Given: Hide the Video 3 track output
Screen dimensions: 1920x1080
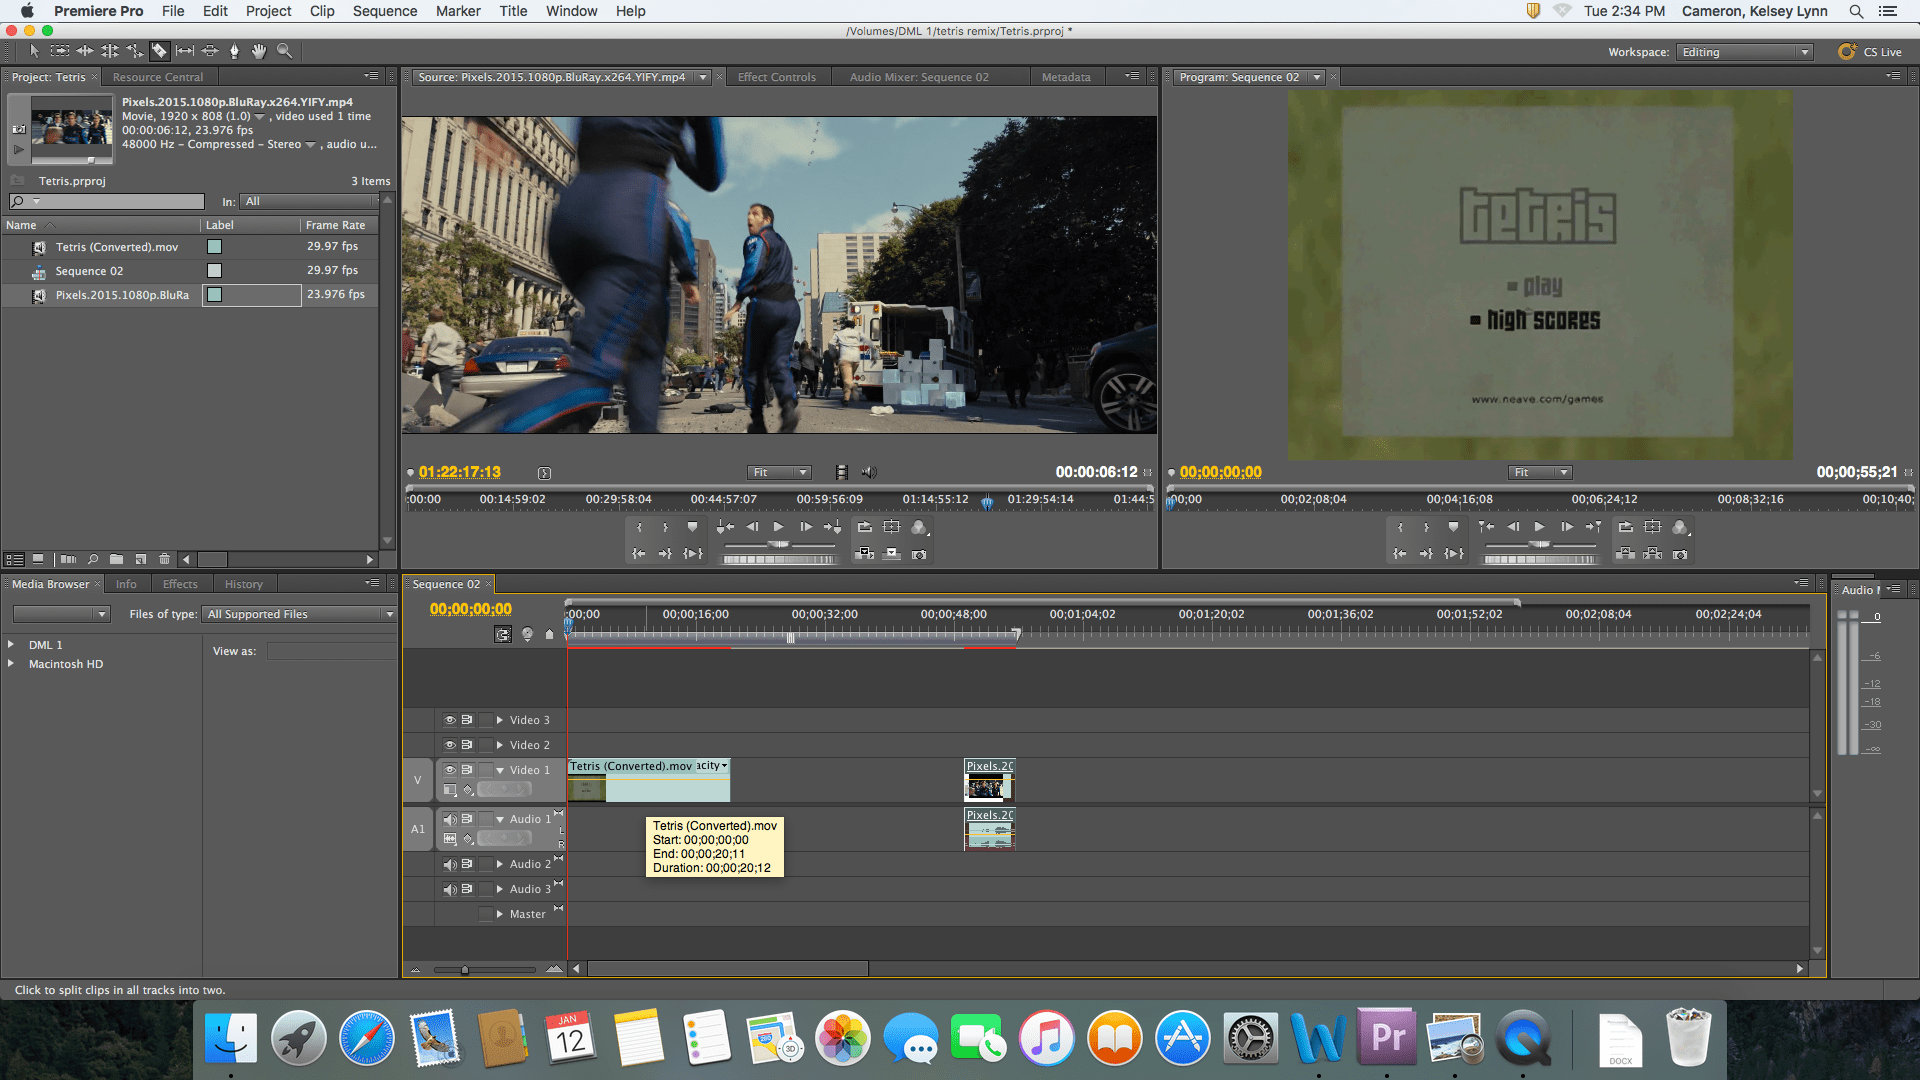Looking at the screenshot, I should pyautogui.click(x=450, y=720).
